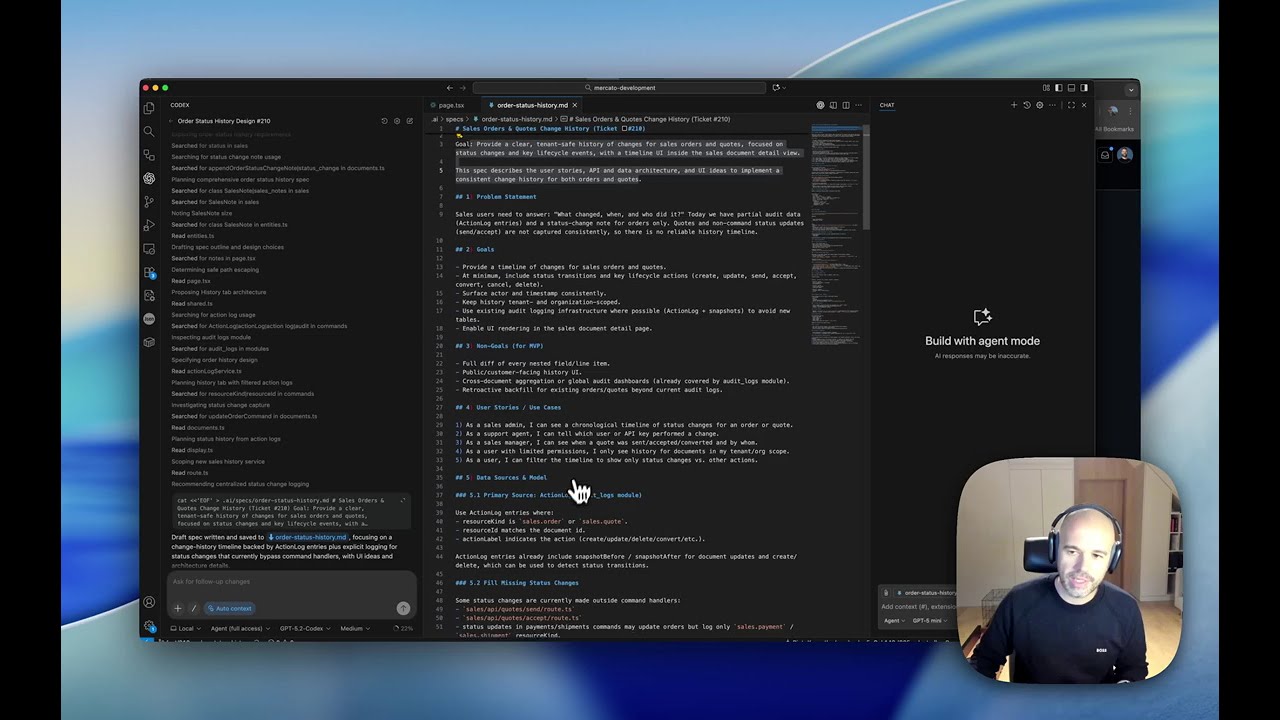Click 'Read documents.ts' log entry
The height and width of the screenshot is (720, 1280).
[x=197, y=428]
